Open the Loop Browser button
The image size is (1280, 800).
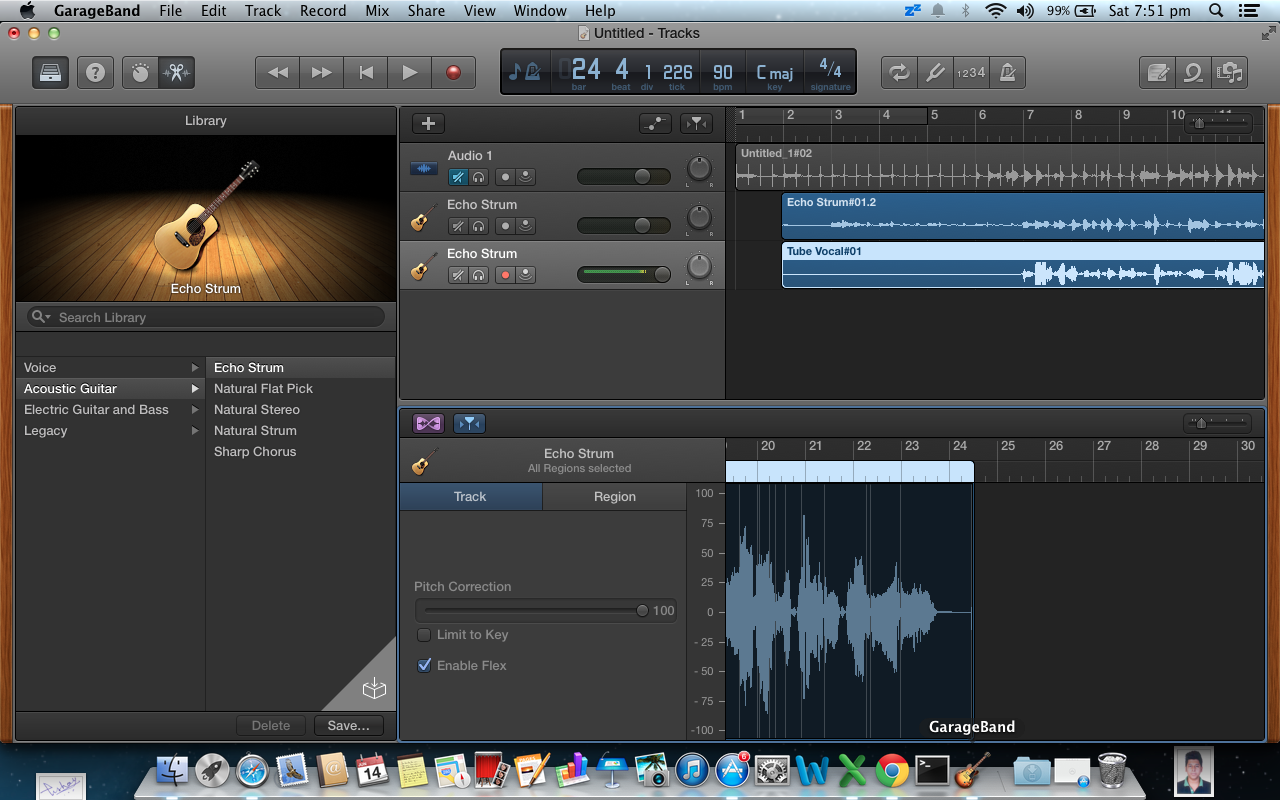(x=1193, y=73)
